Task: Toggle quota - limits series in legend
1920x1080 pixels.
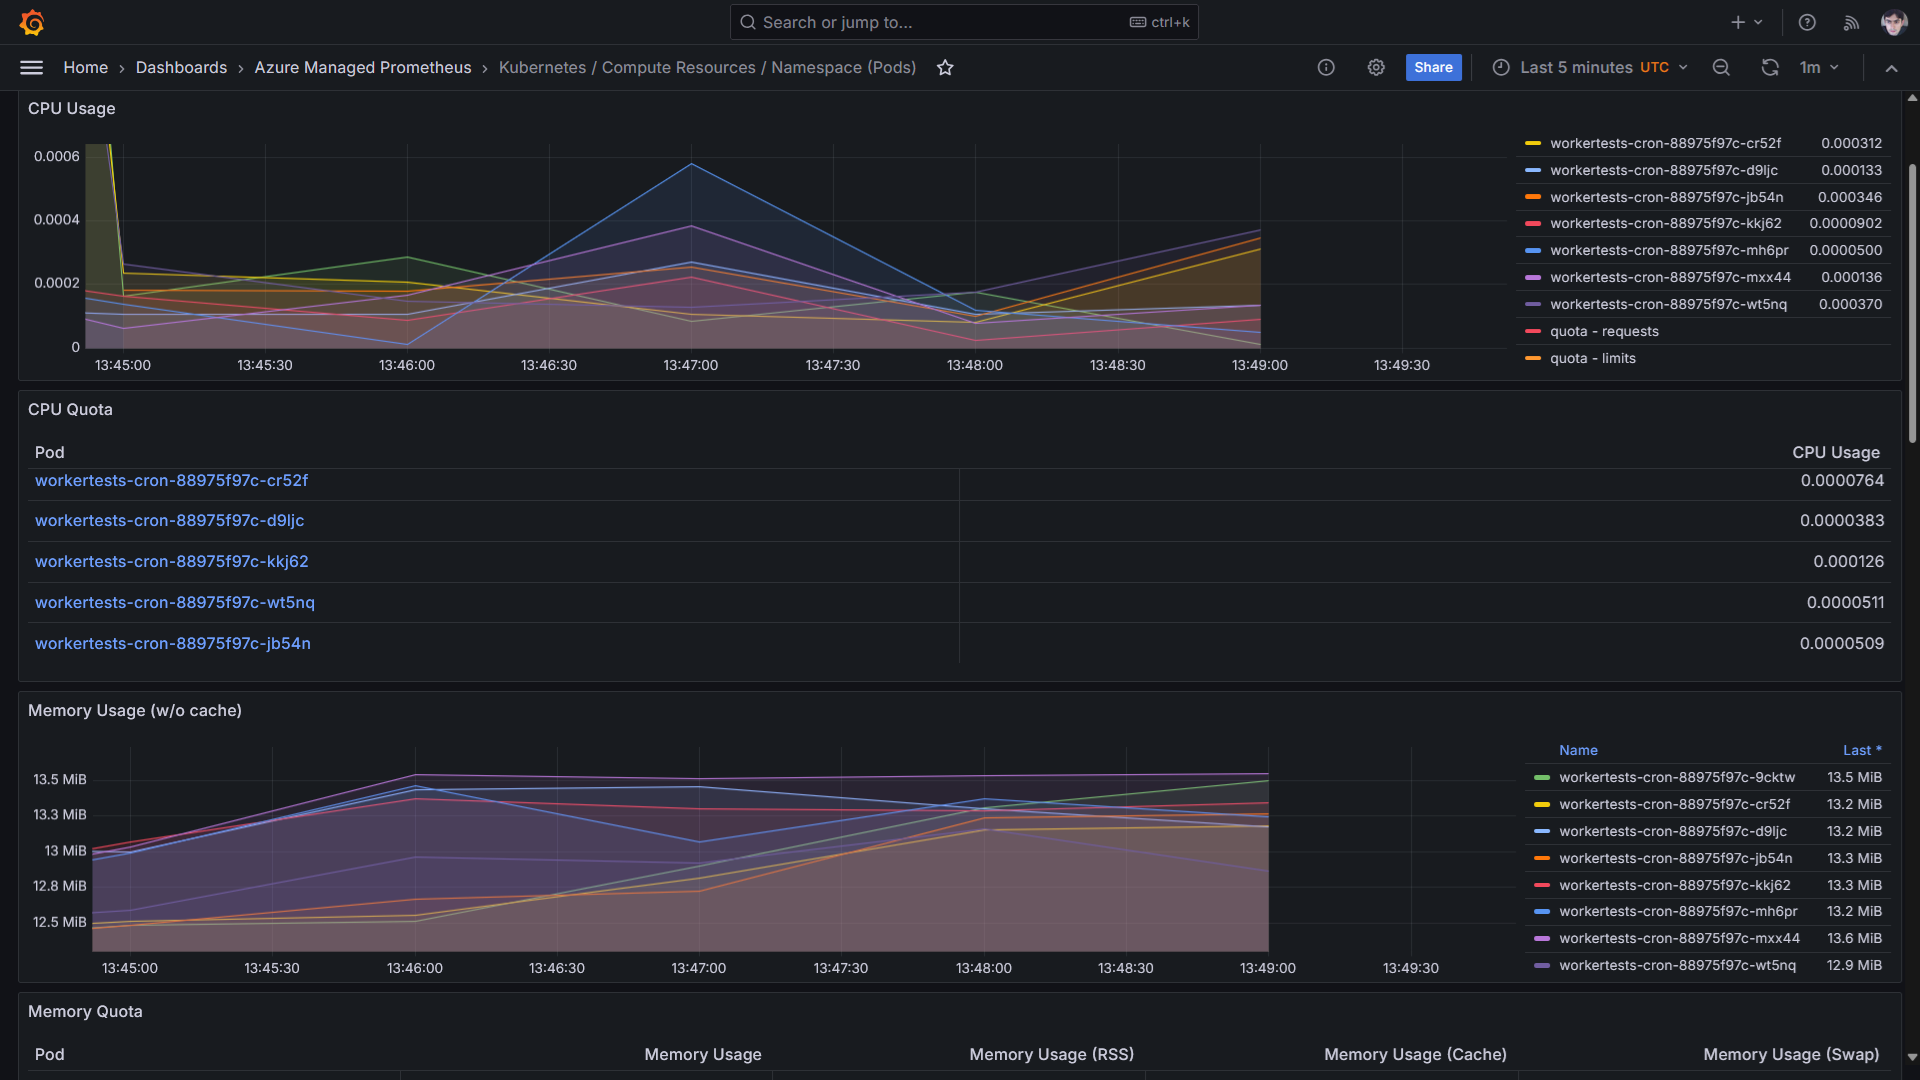Action: (x=1593, y=359)
